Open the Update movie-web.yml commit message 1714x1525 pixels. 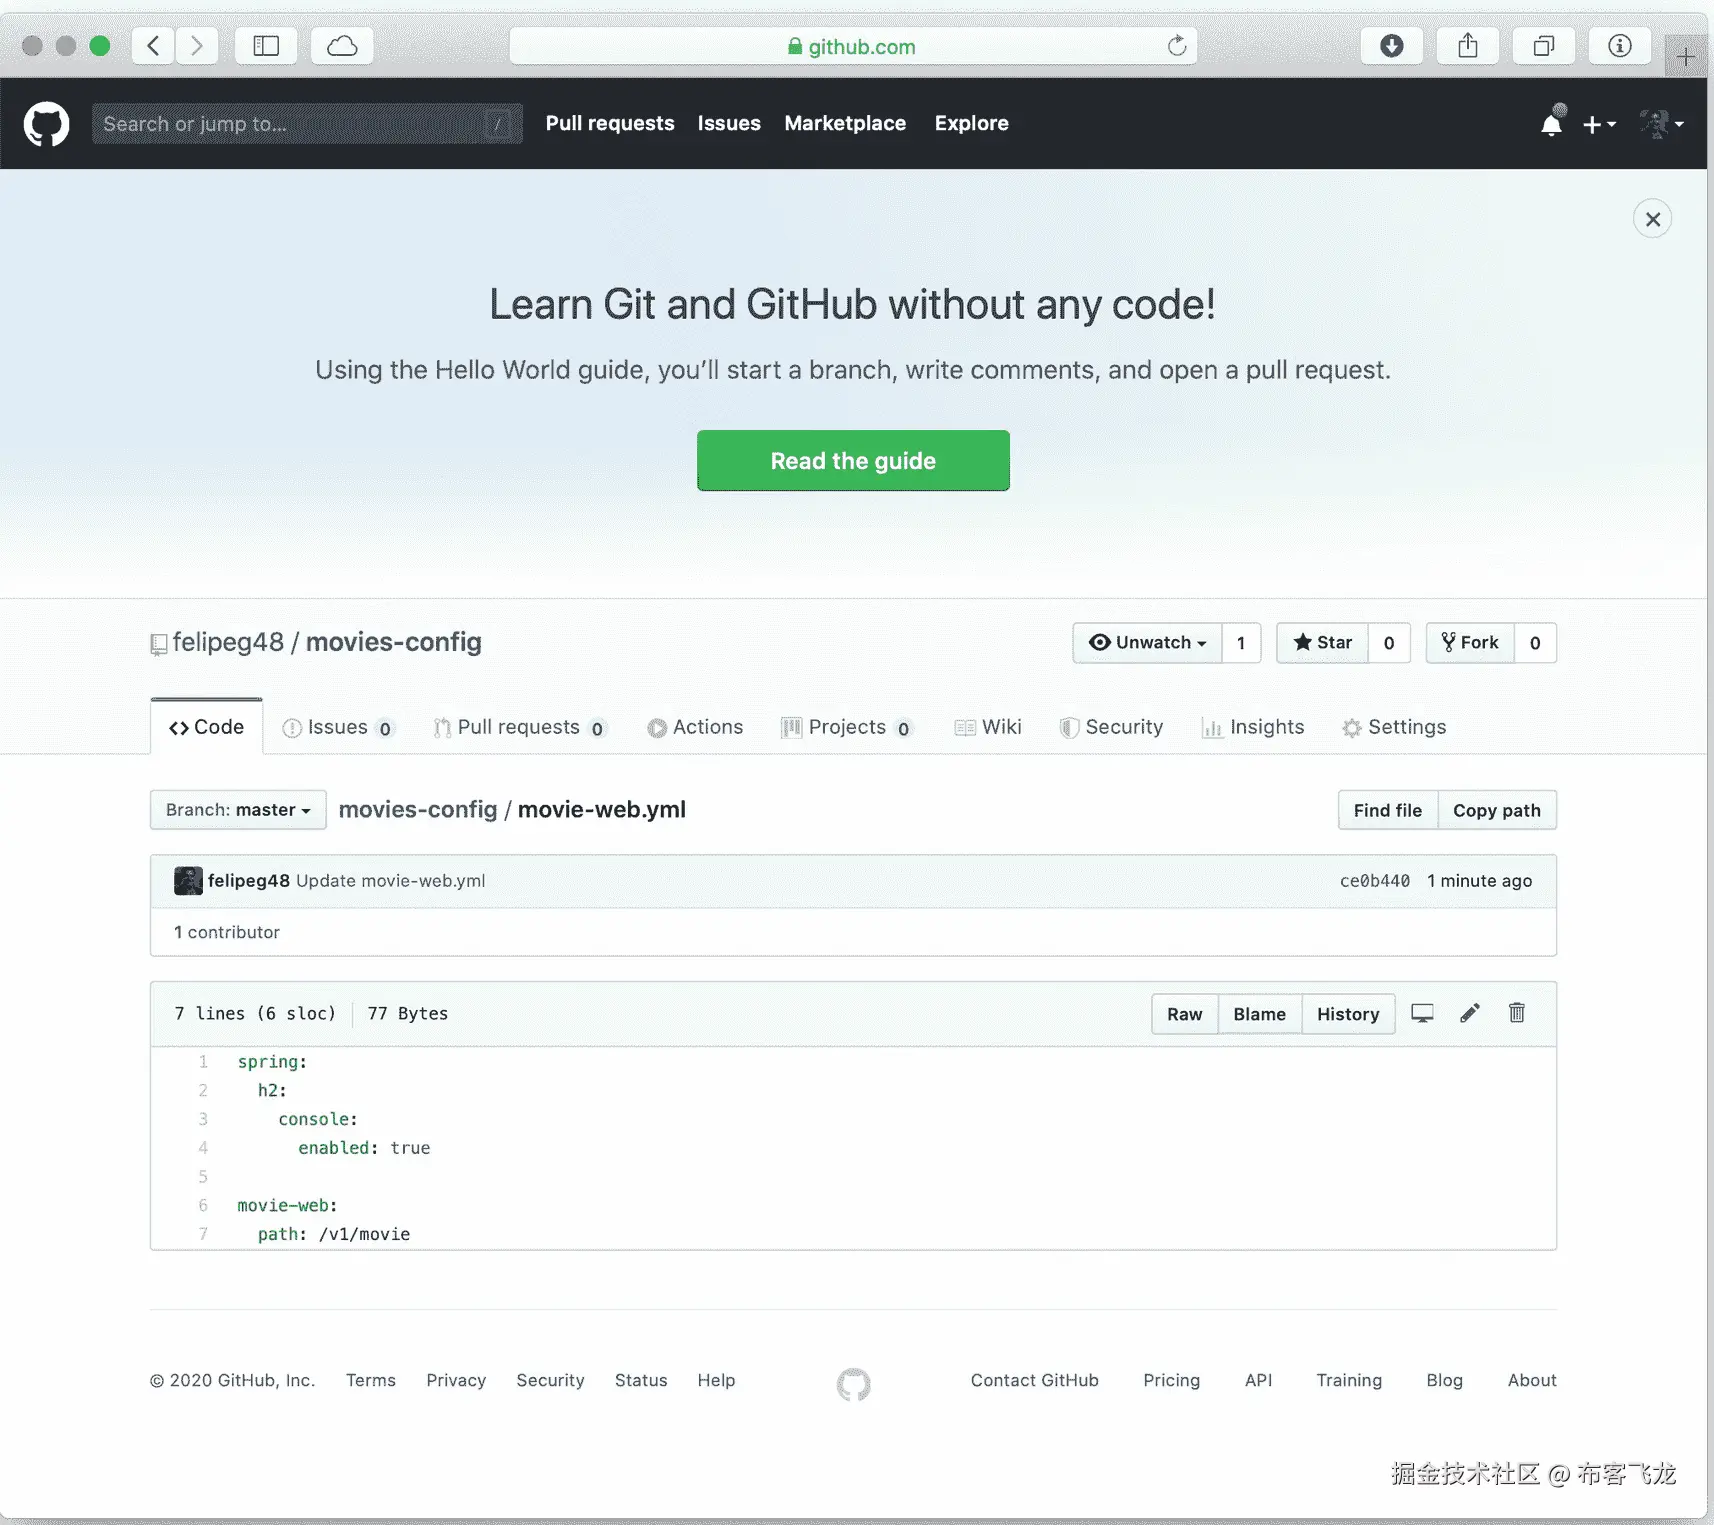[391, 881]
